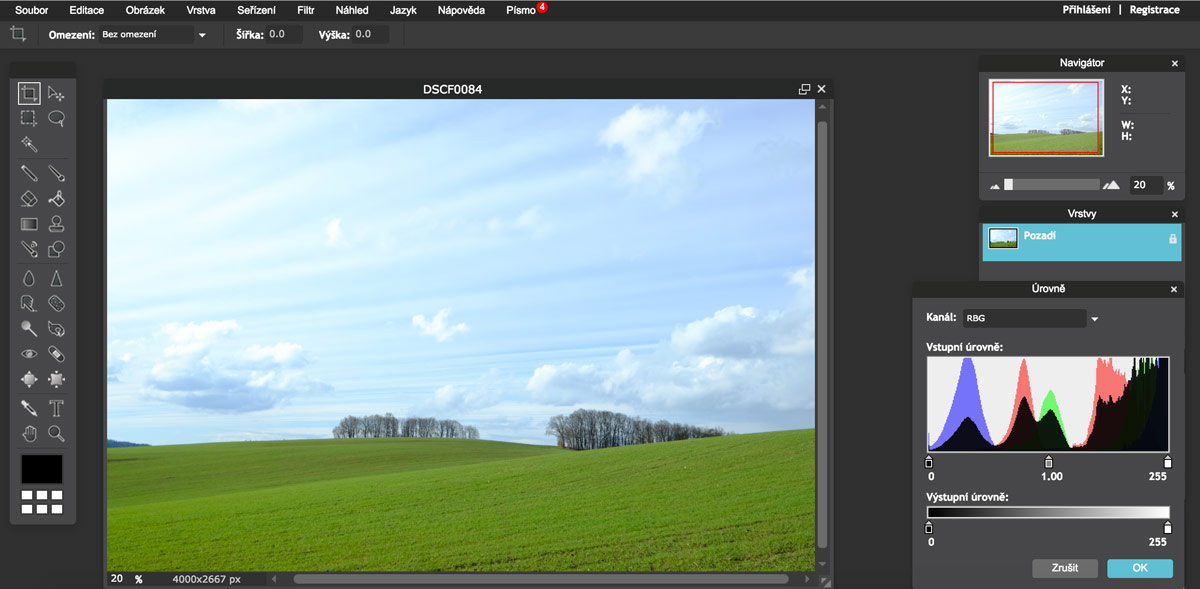Click the Navigátor zoom slider handle

pos(1009,185)
